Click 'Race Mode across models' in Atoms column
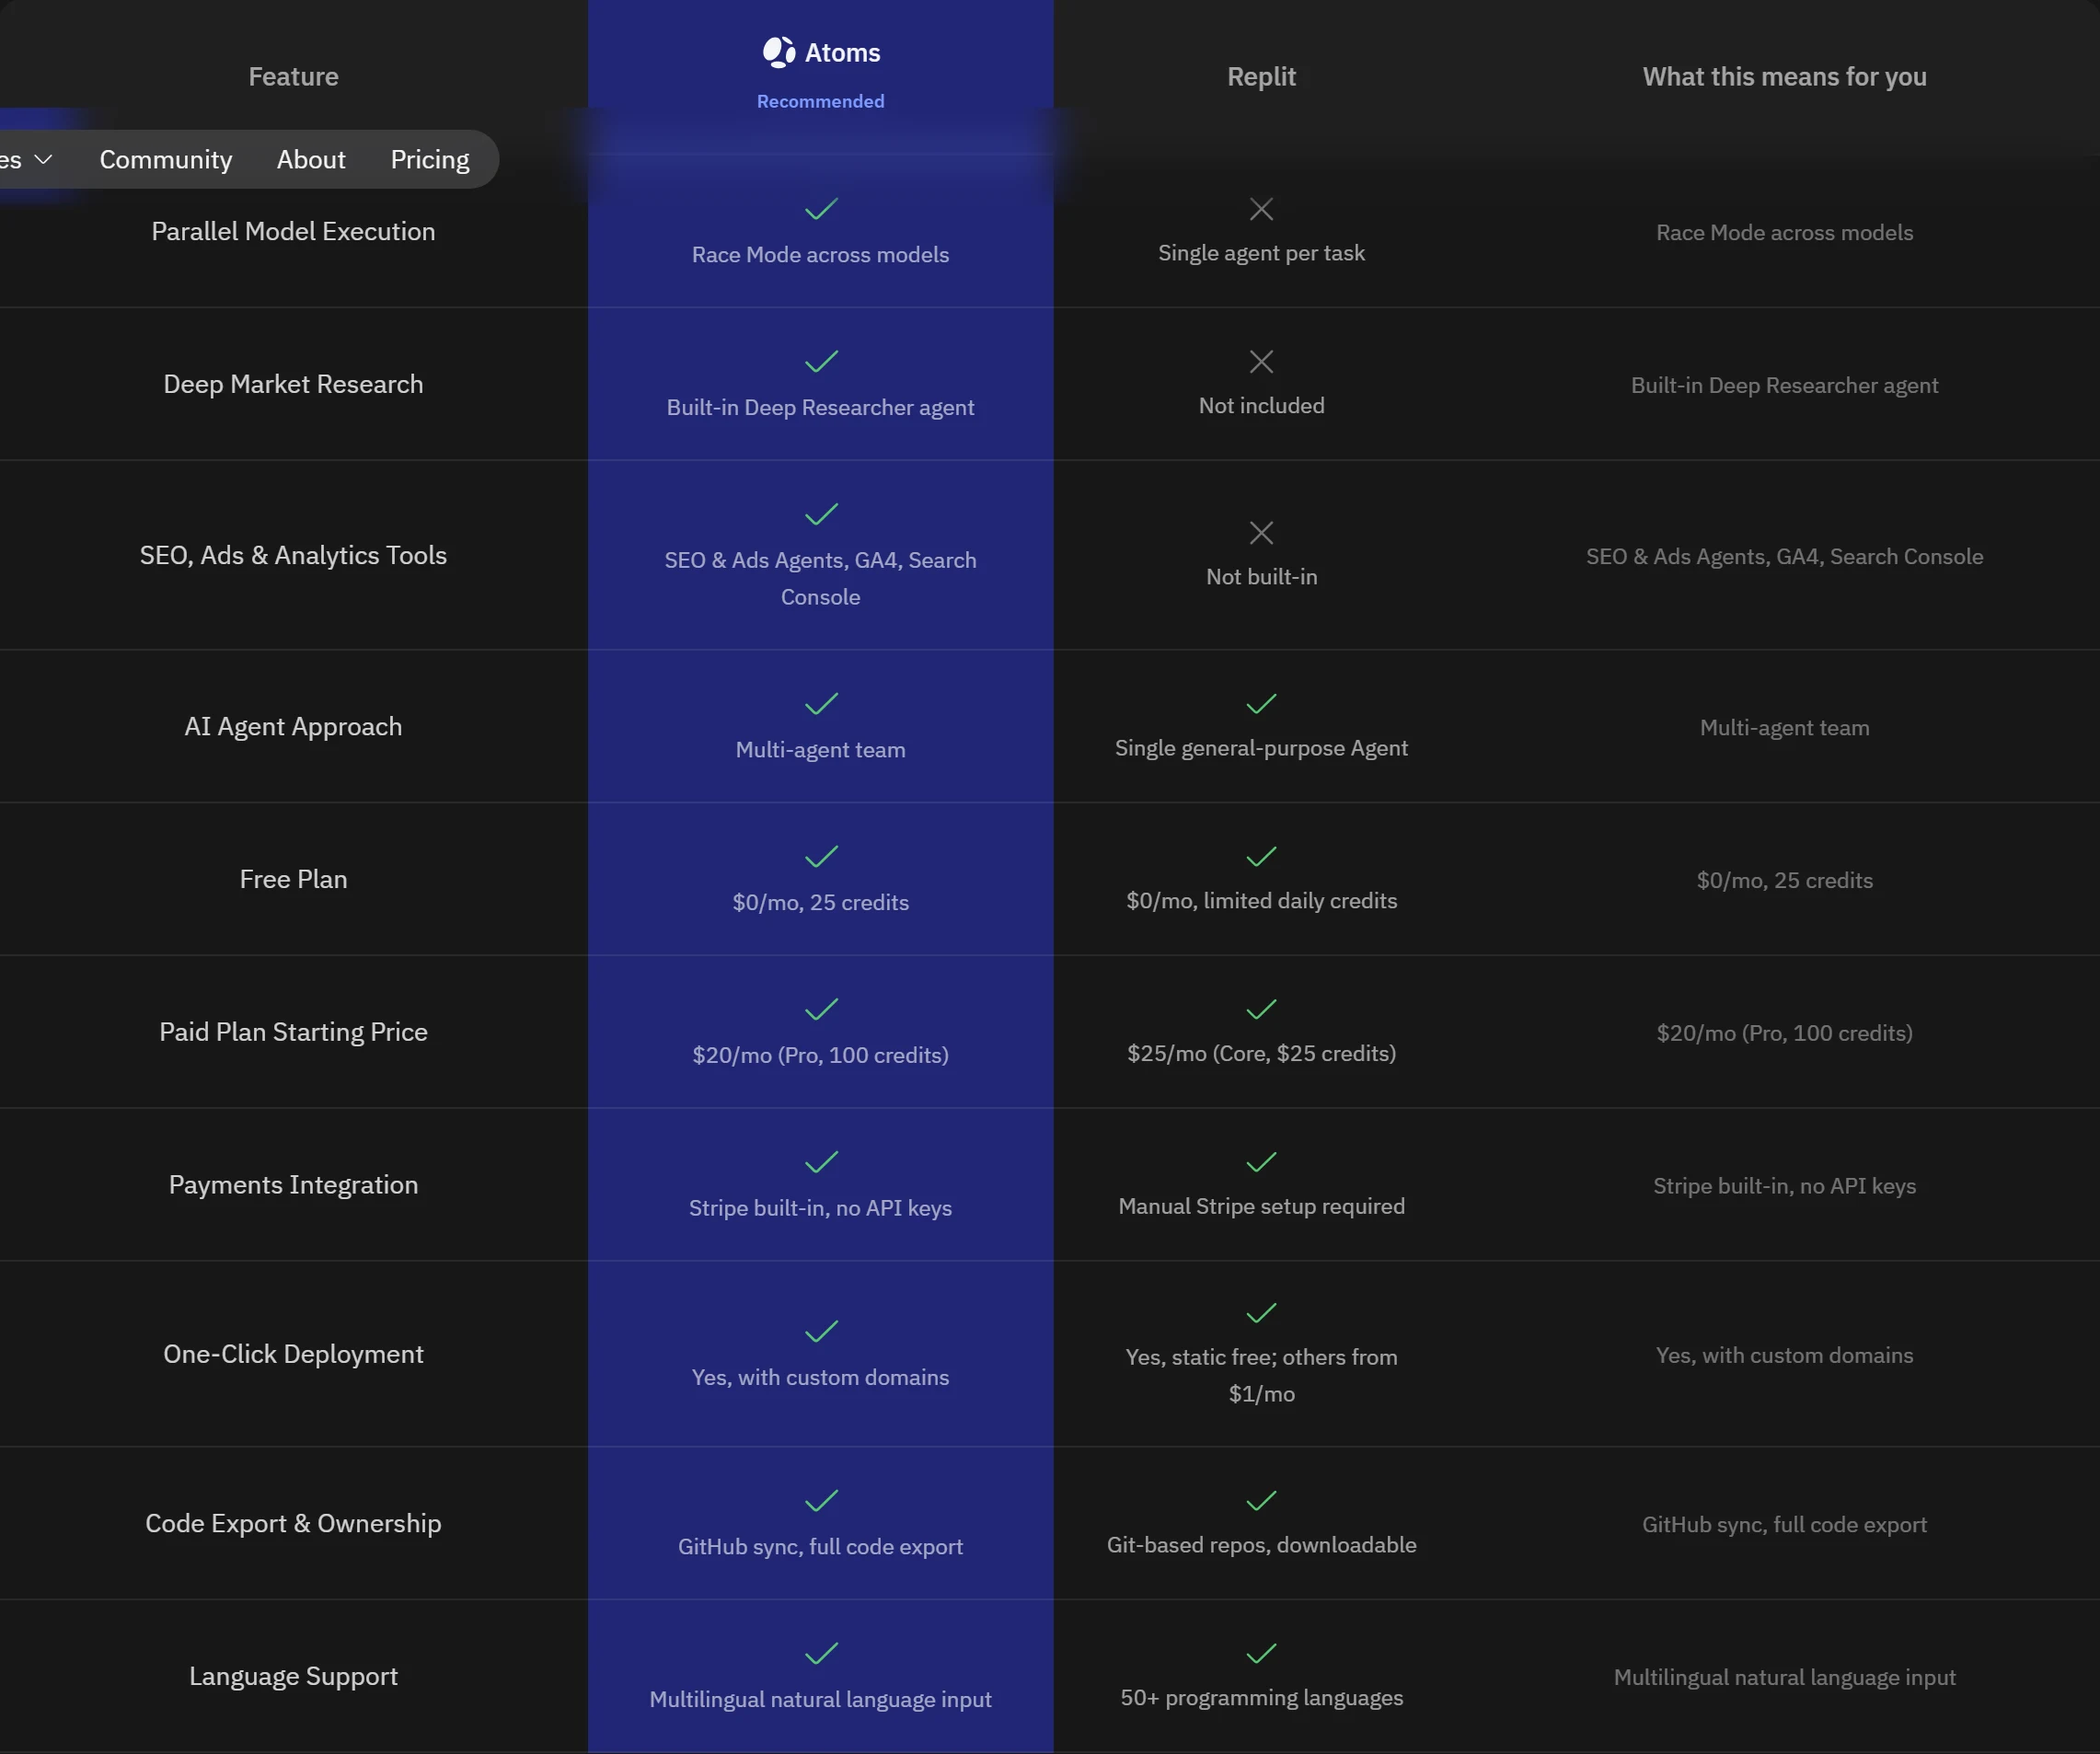Screen dimensions: 2100x1754 point(821,255)
